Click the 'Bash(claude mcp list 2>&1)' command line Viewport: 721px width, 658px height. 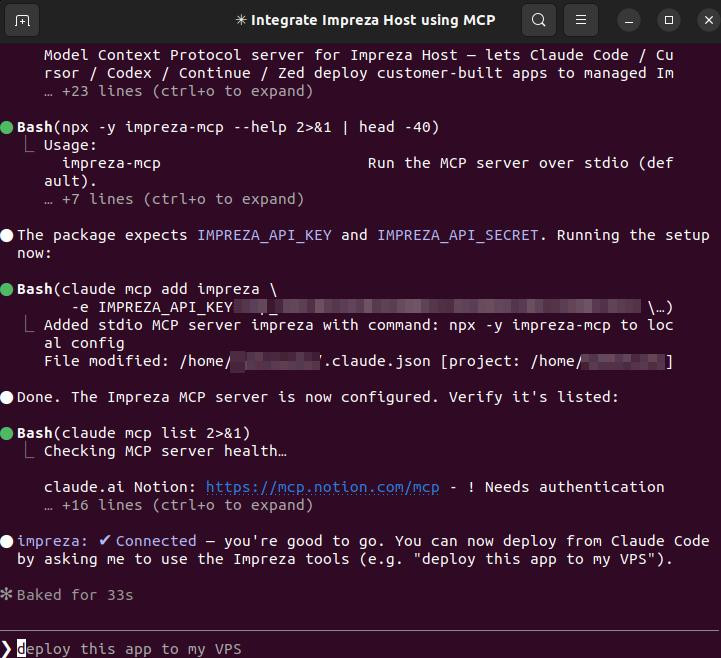(x=134, y=433)
